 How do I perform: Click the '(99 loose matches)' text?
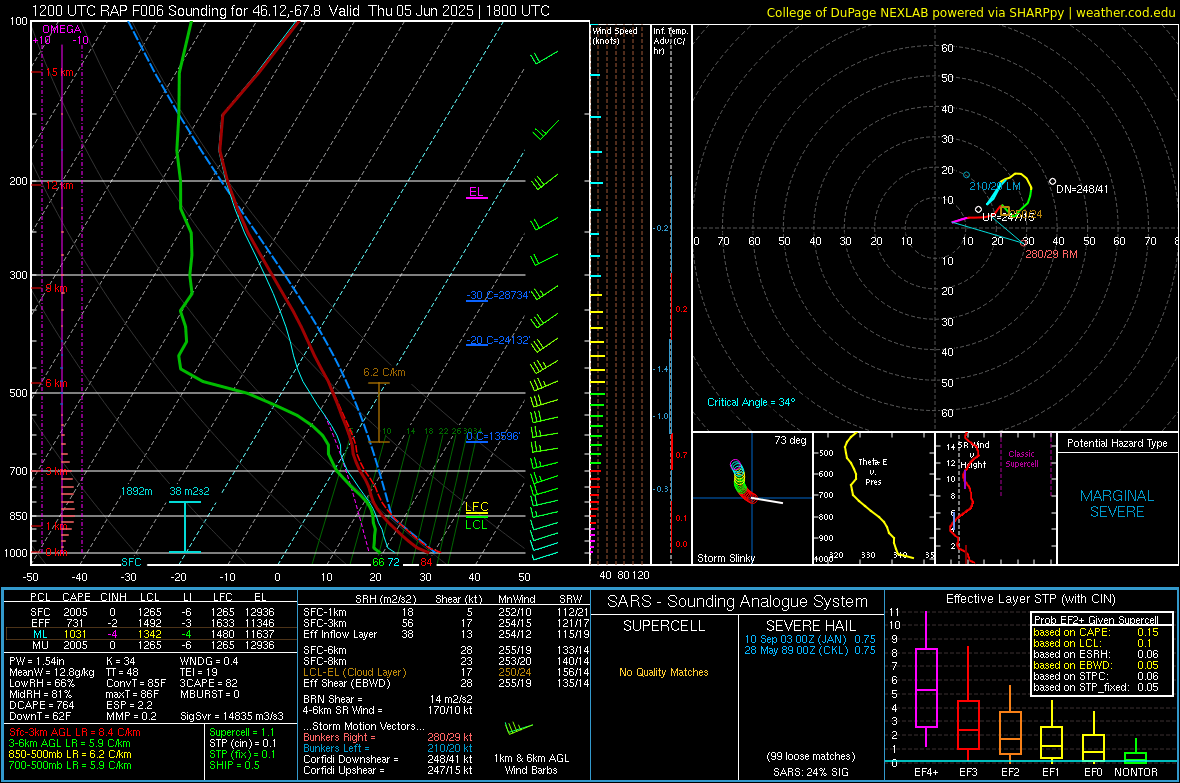pyautogui.click(x=810, y=757)
